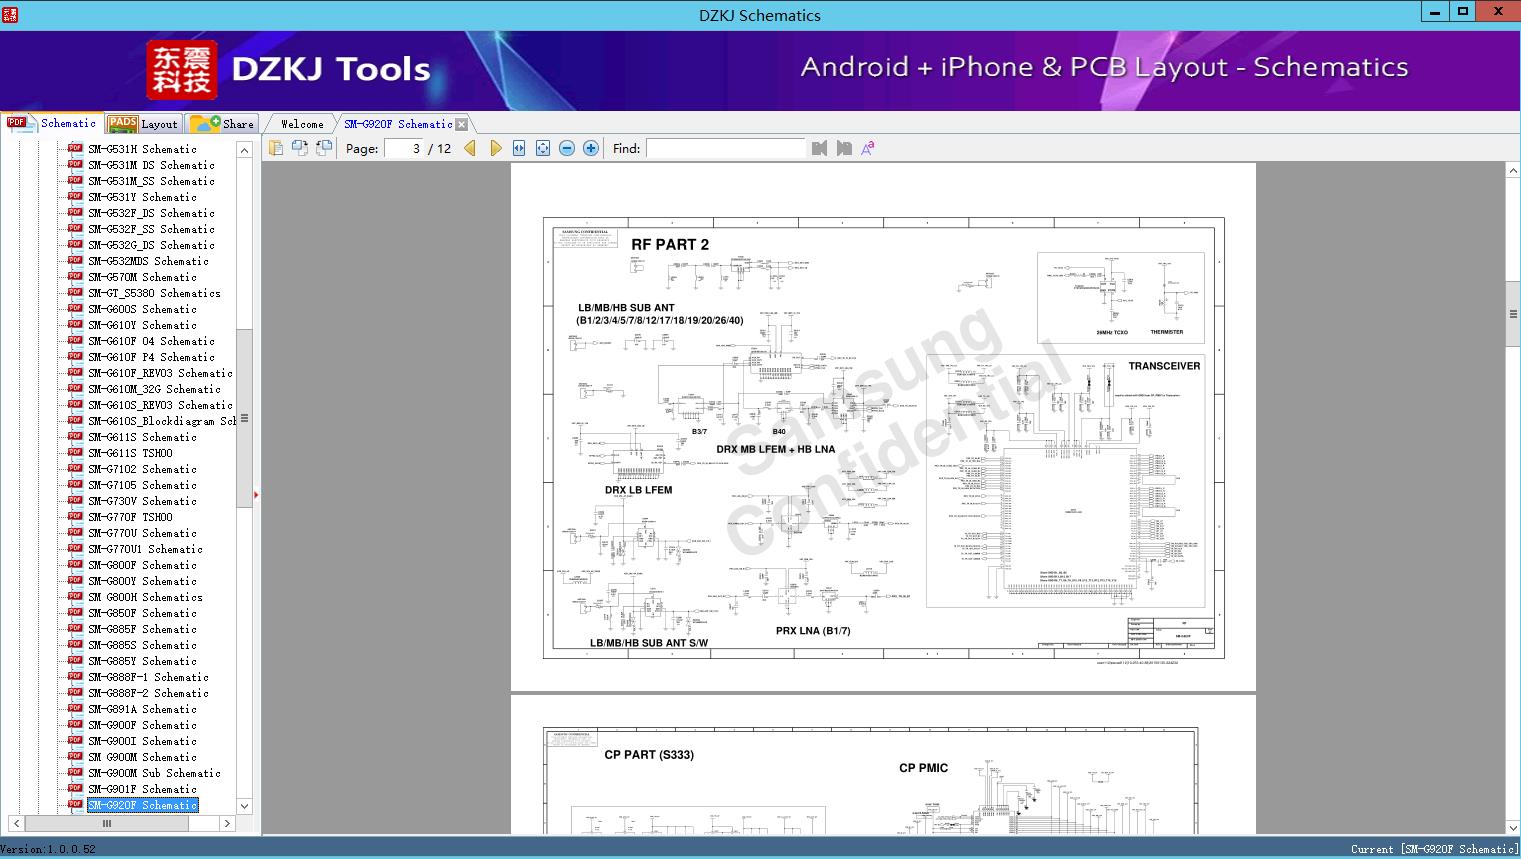Click the Find search field

click(x=725, y=148)
